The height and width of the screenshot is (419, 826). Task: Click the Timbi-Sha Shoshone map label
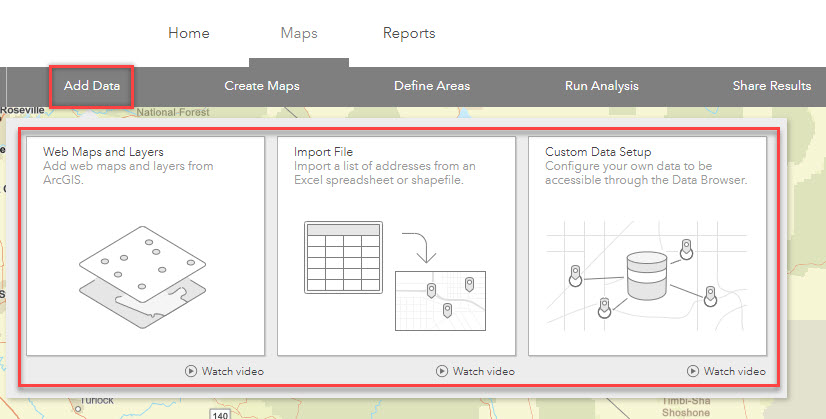click(685, 407)
